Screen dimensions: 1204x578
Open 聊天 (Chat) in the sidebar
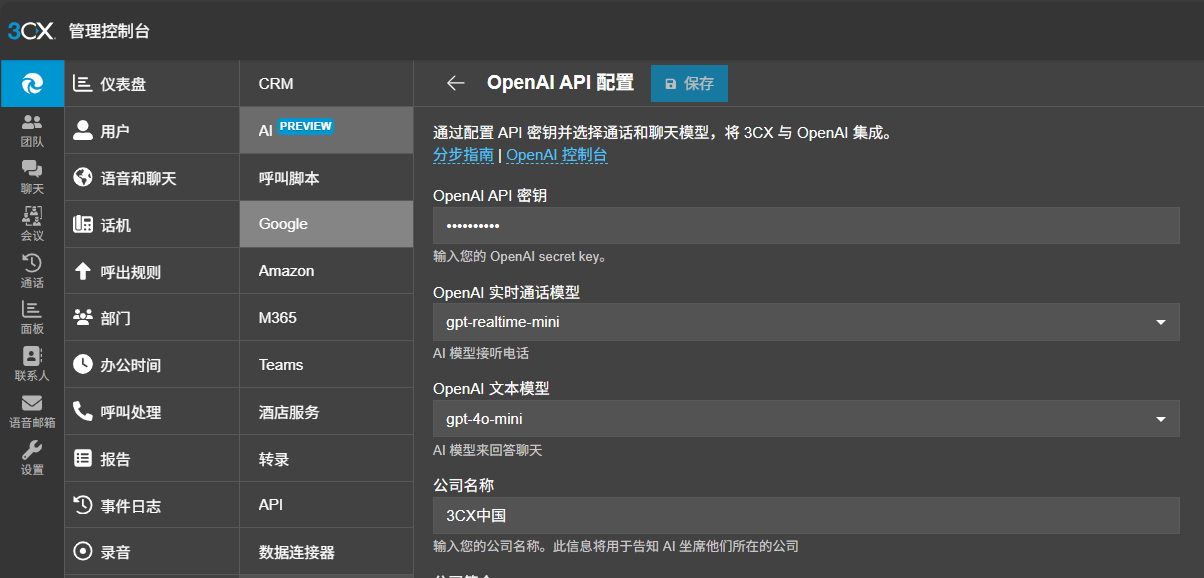click(x=32, y=178)
